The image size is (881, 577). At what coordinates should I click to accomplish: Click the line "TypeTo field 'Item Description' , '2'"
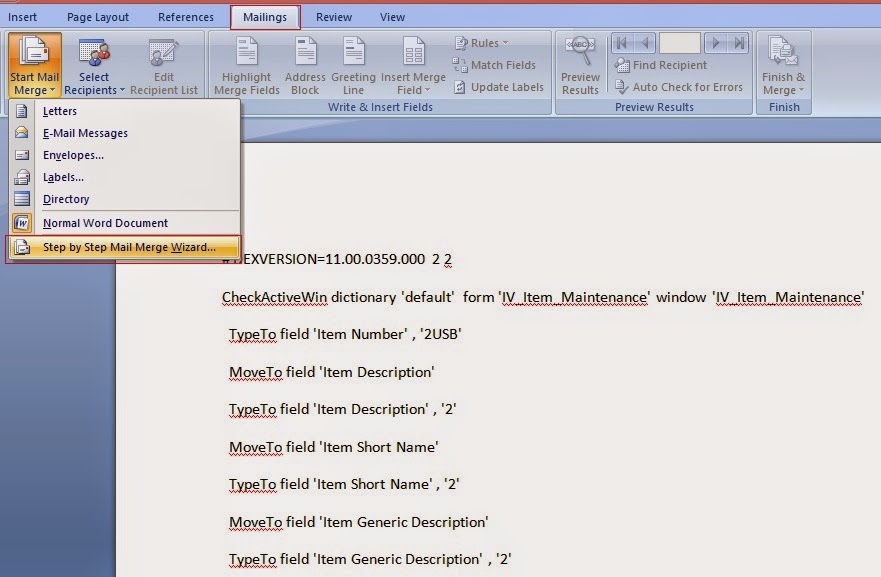343,409
